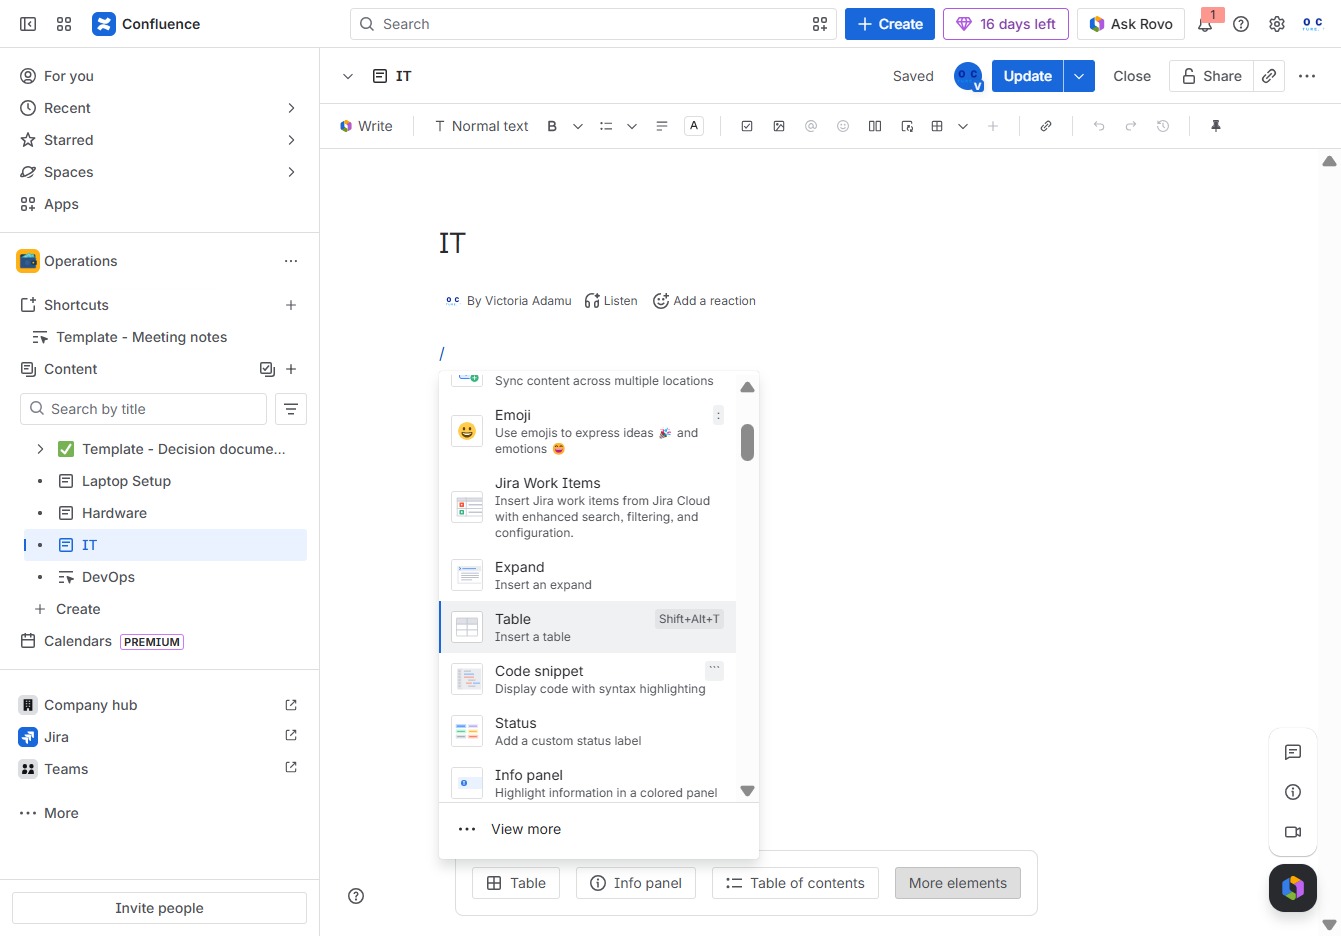The height and width of the screenshot is (936, 1341).
Task: Open more text formatting dropdown
Action: coord(578,126)
